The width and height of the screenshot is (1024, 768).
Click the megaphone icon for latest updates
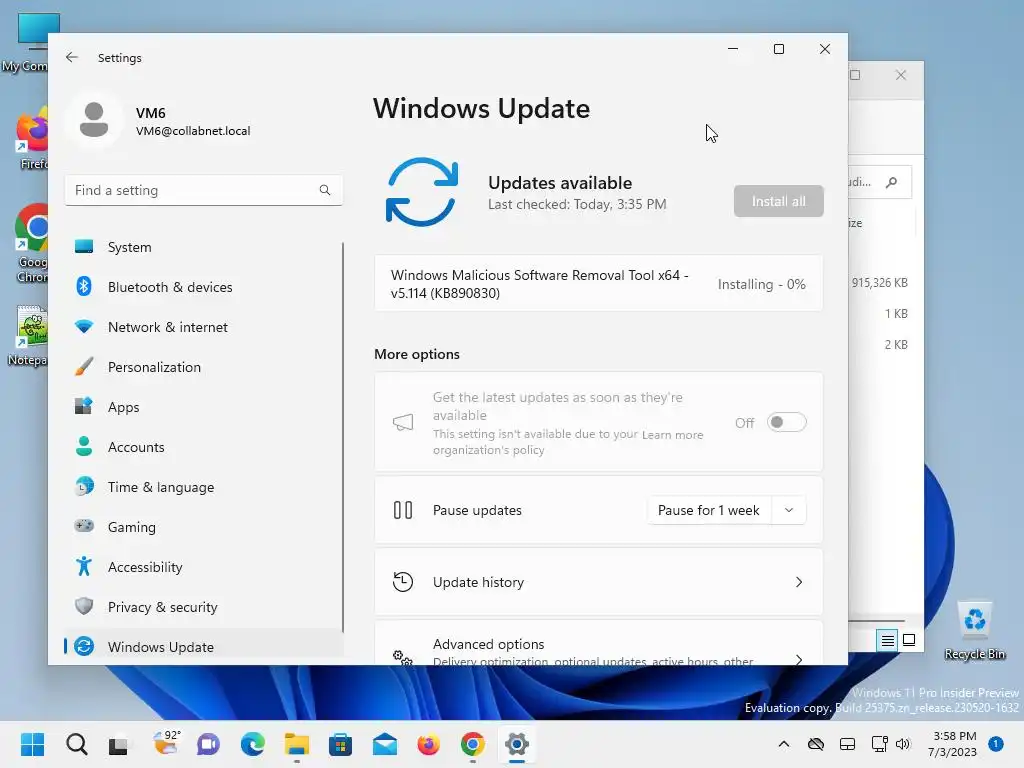click(403, 423)
